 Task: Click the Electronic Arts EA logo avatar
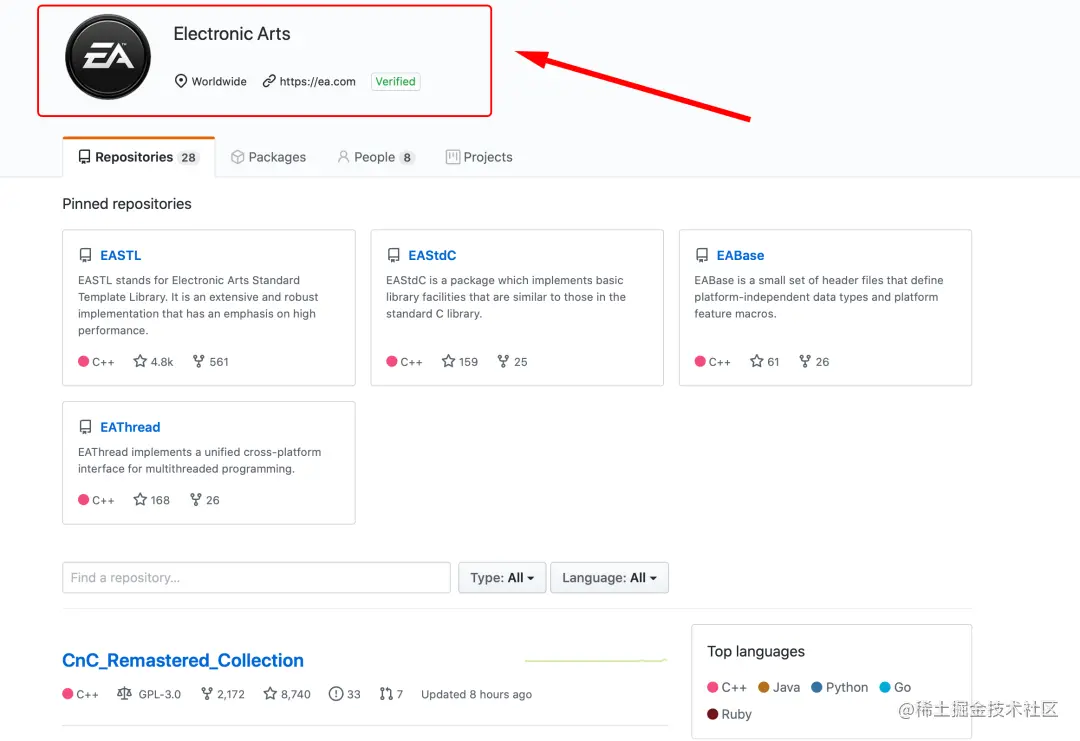click(x=108, y=57)
